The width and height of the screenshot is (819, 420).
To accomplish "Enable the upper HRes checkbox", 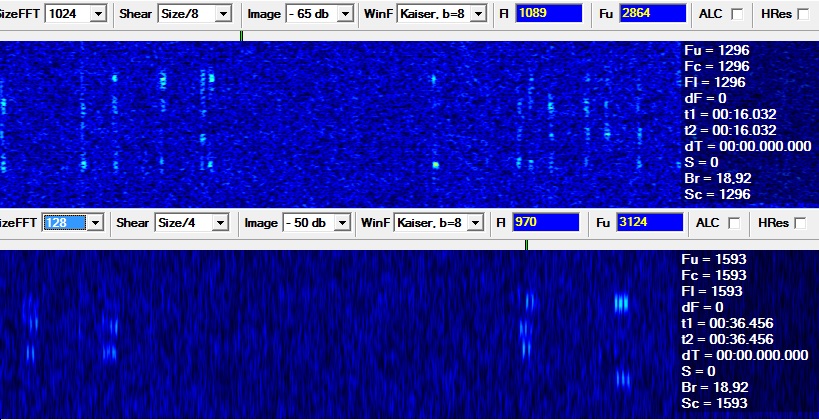I will pos(803,15).
